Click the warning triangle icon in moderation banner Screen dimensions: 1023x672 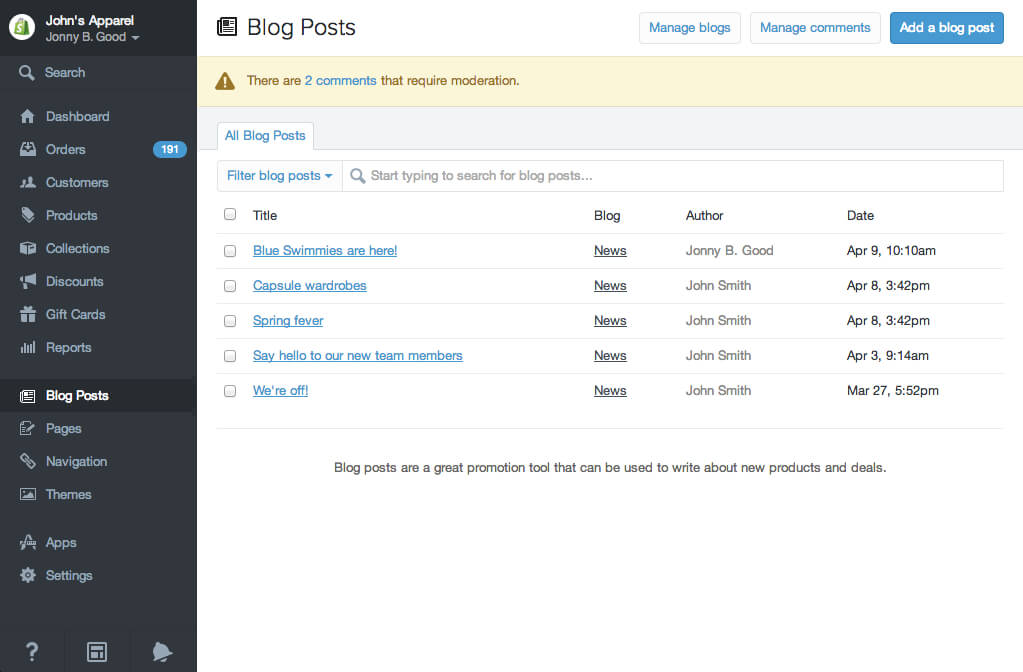[x=225, y=81]
